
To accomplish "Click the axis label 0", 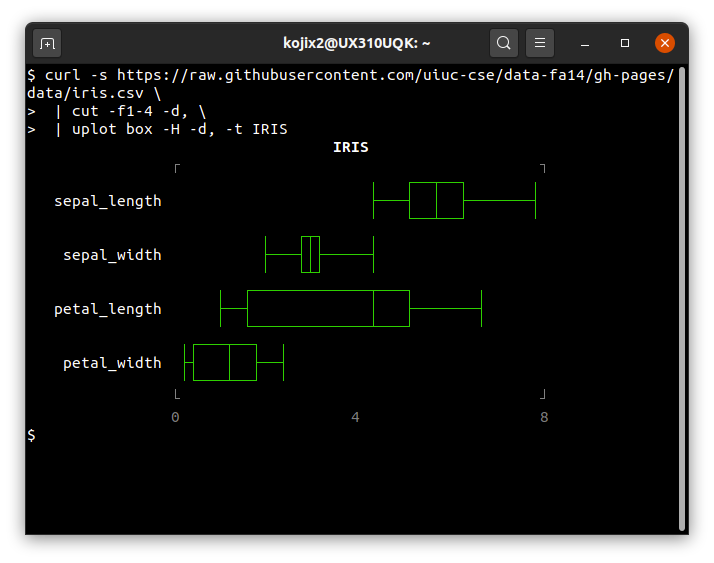I will point(175,417).
